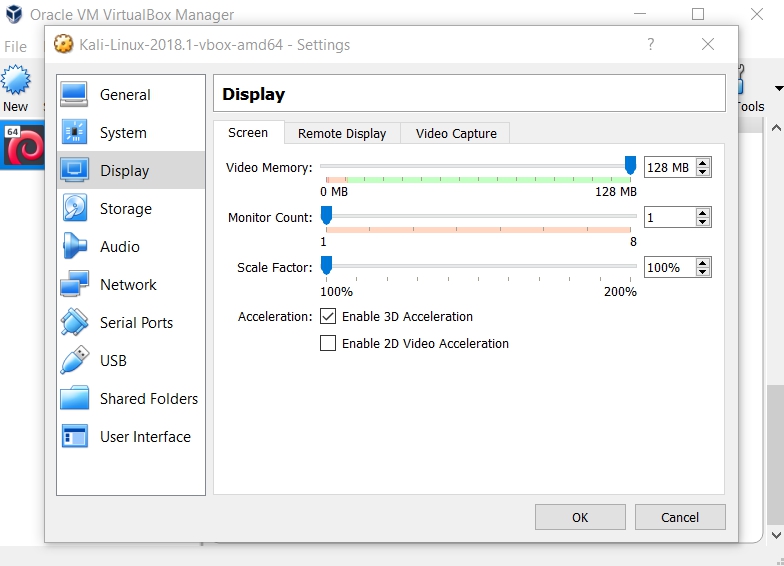
Task: Click the General settings icon
Action: 75,95
